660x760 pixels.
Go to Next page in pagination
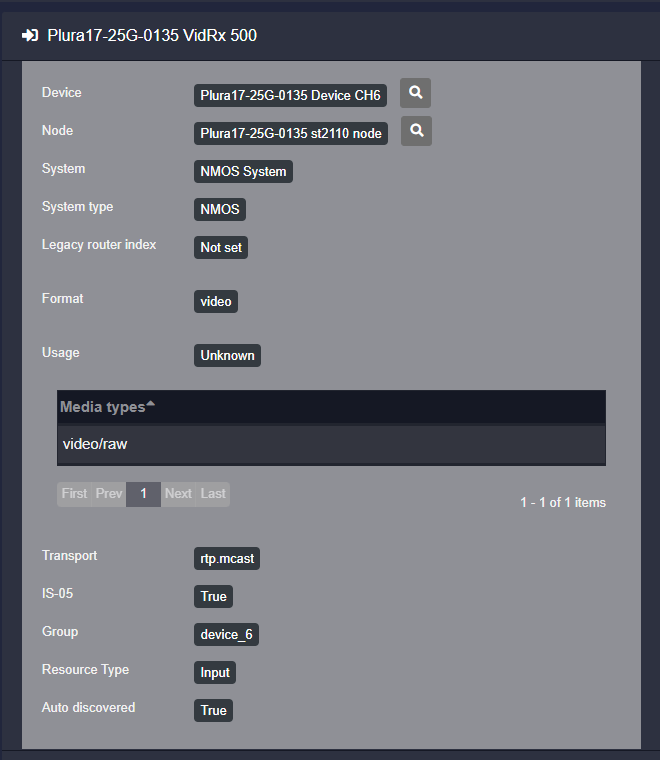pos(178,494)
